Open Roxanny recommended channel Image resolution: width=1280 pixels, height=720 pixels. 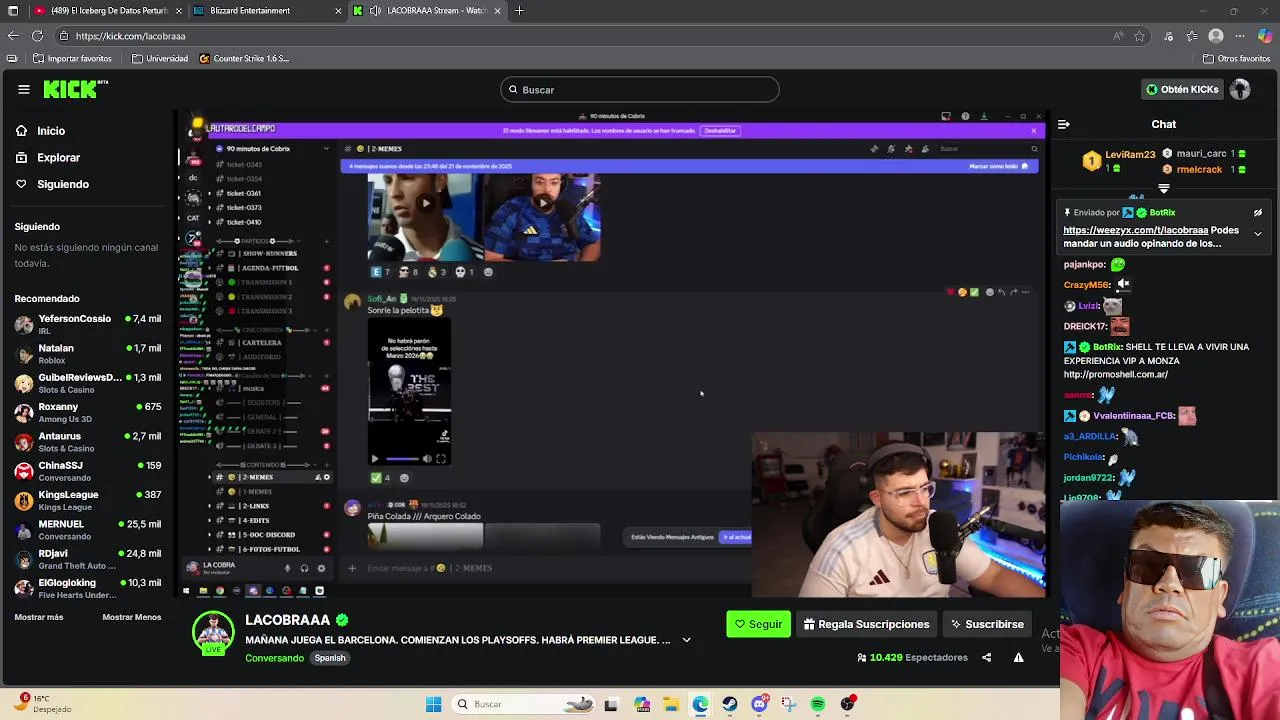[87, 412]
